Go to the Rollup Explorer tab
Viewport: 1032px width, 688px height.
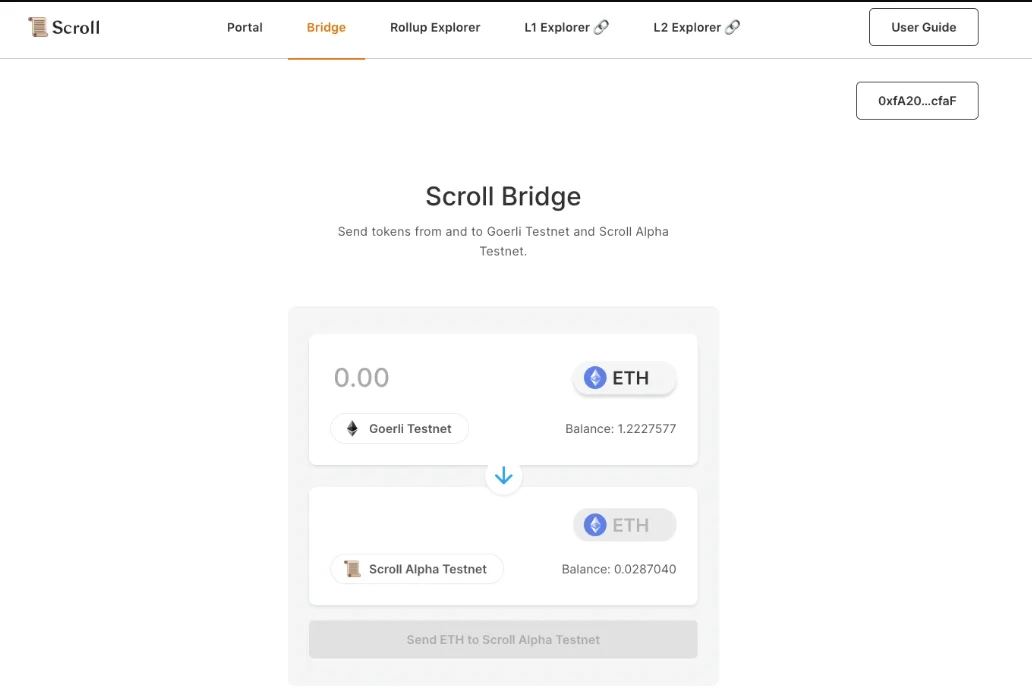pos(435,28)
